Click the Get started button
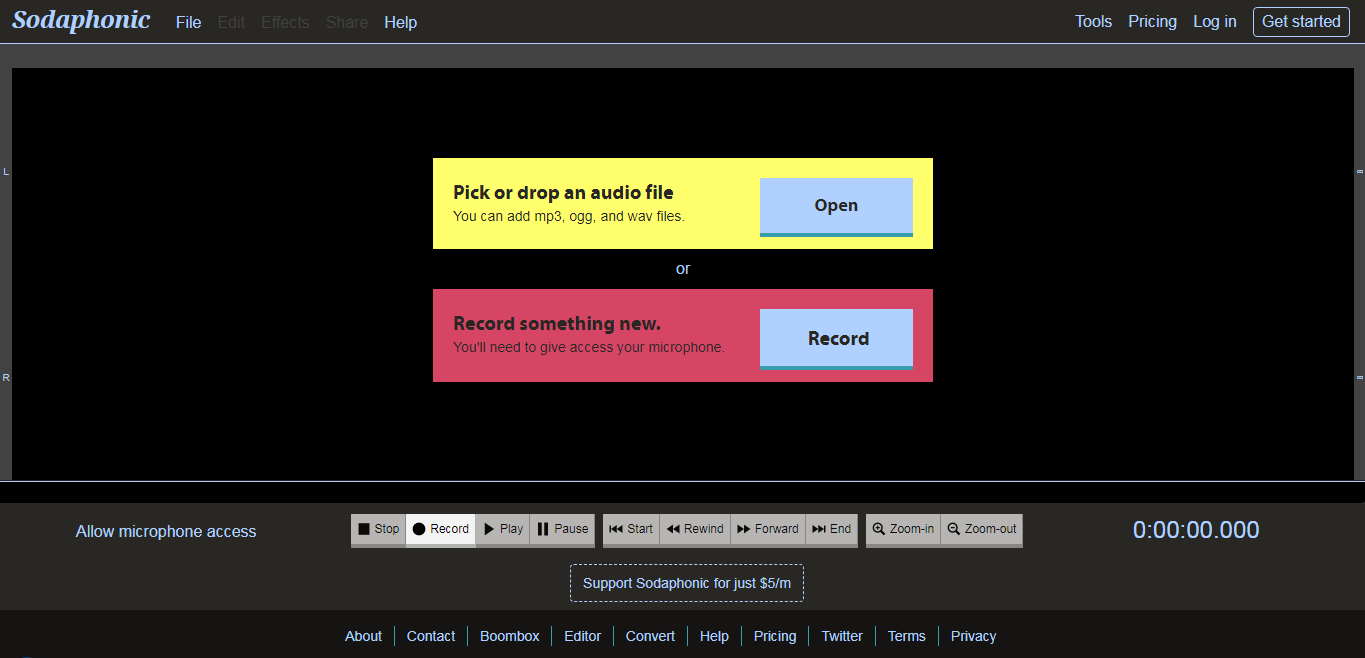The image size is (1365, 658). (1301, 21)
